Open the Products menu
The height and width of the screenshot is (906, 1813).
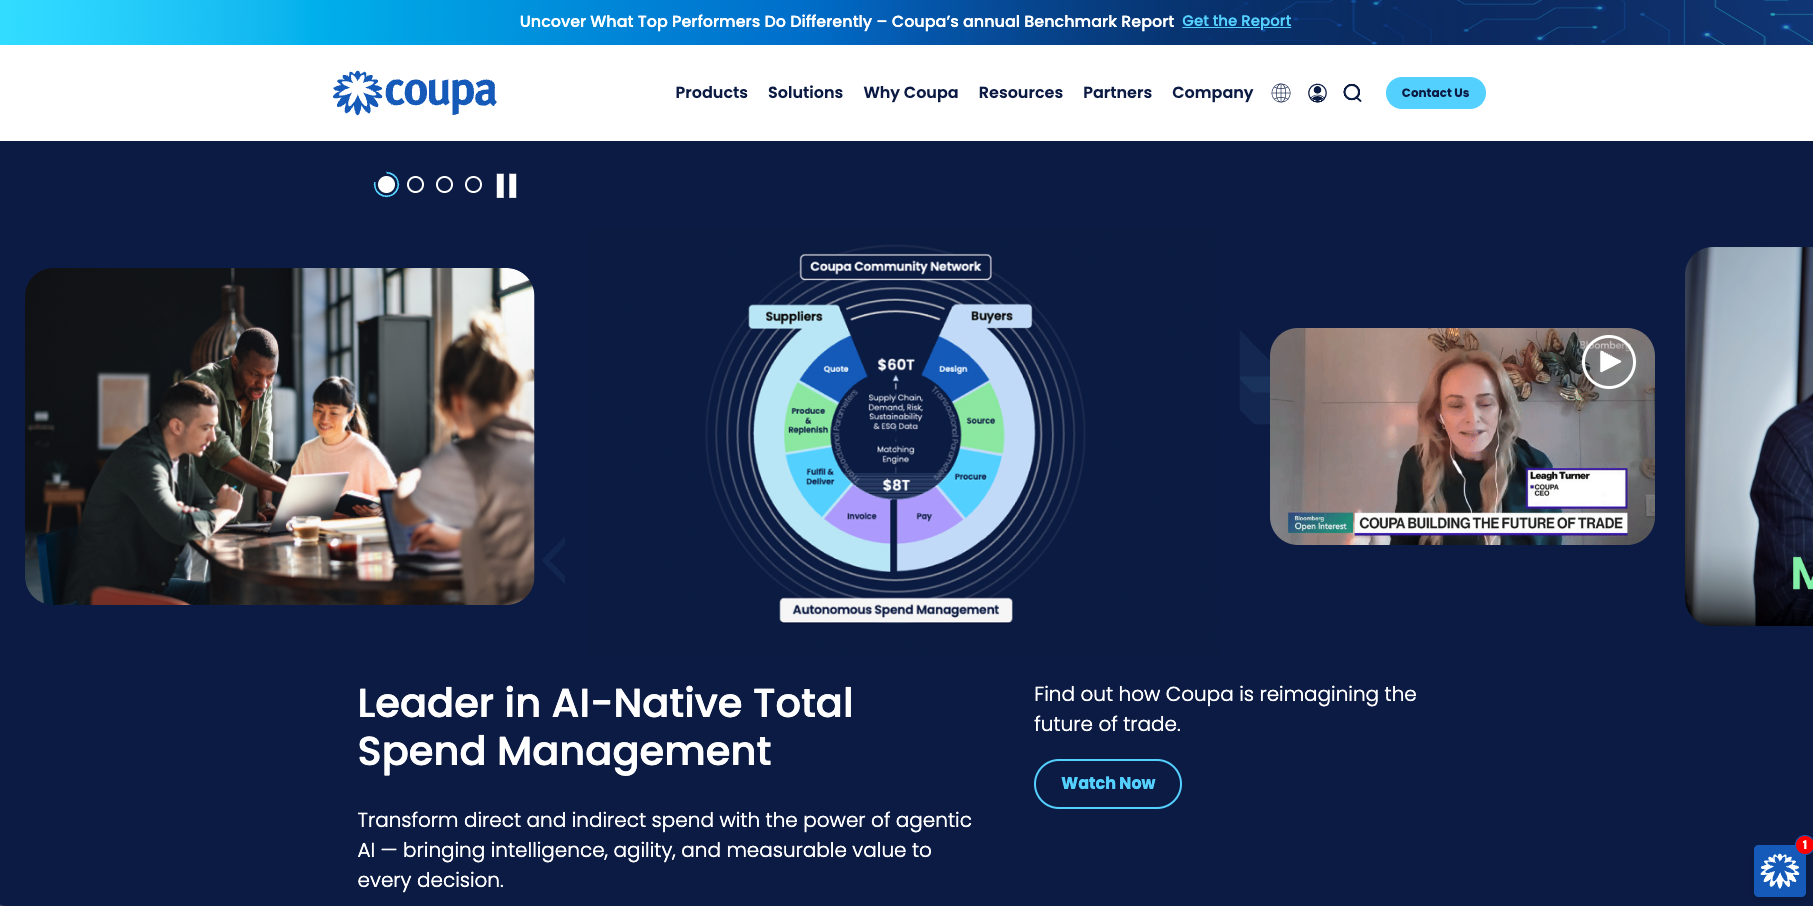click(x=711, y=93)
